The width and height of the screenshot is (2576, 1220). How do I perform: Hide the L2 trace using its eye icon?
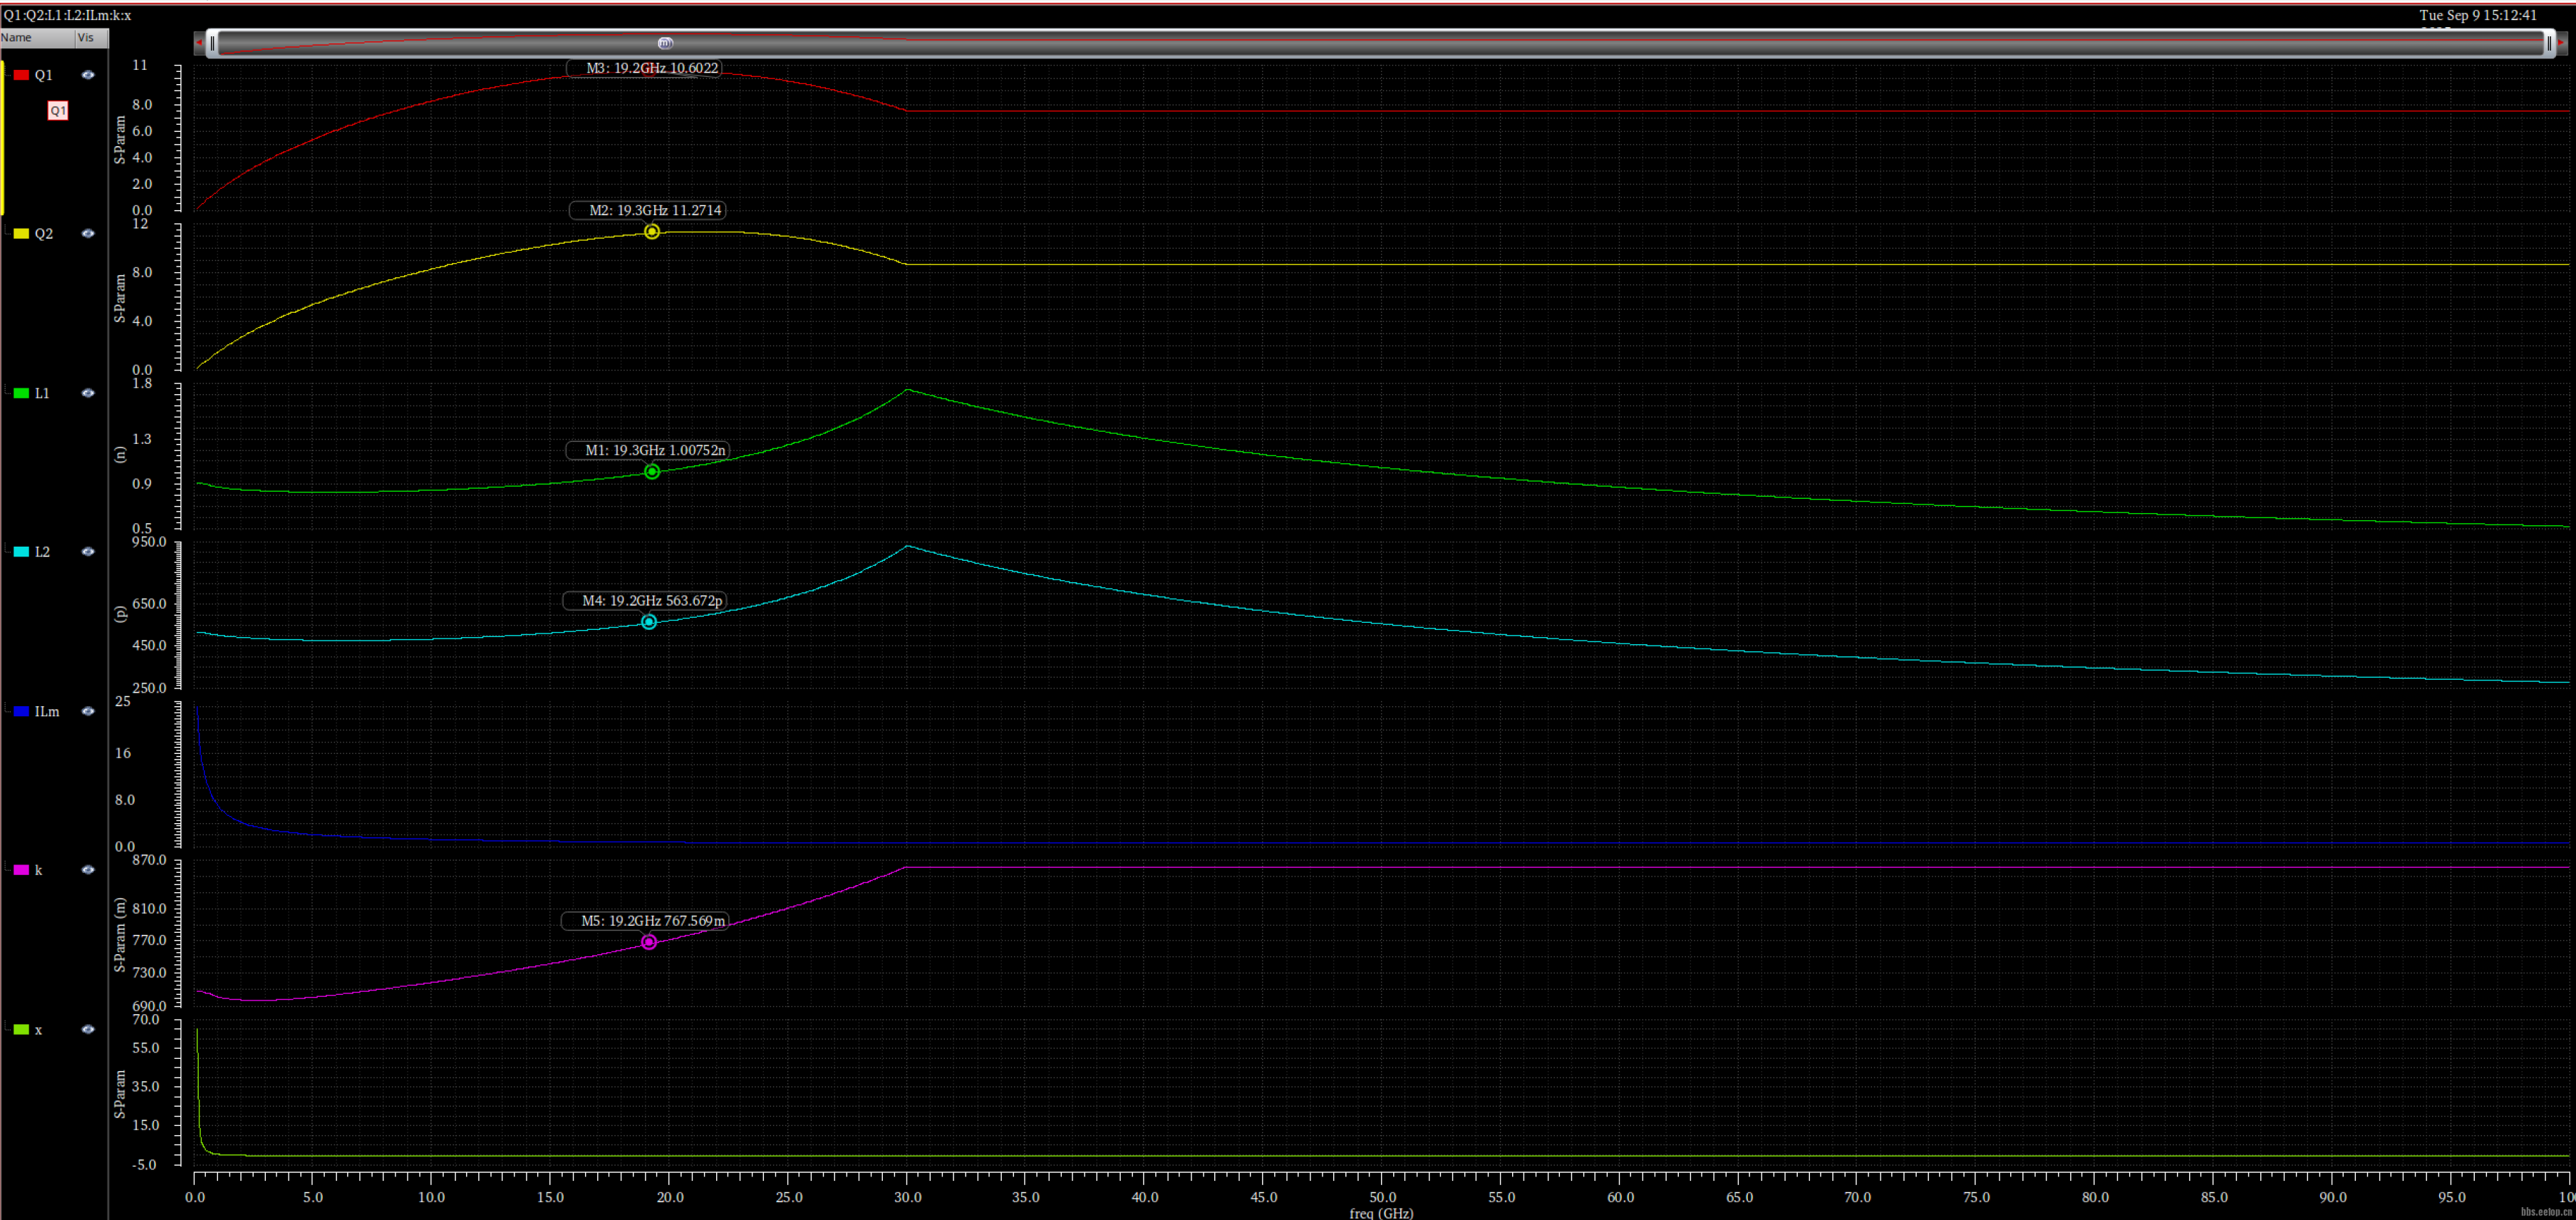tap(88, 552)
